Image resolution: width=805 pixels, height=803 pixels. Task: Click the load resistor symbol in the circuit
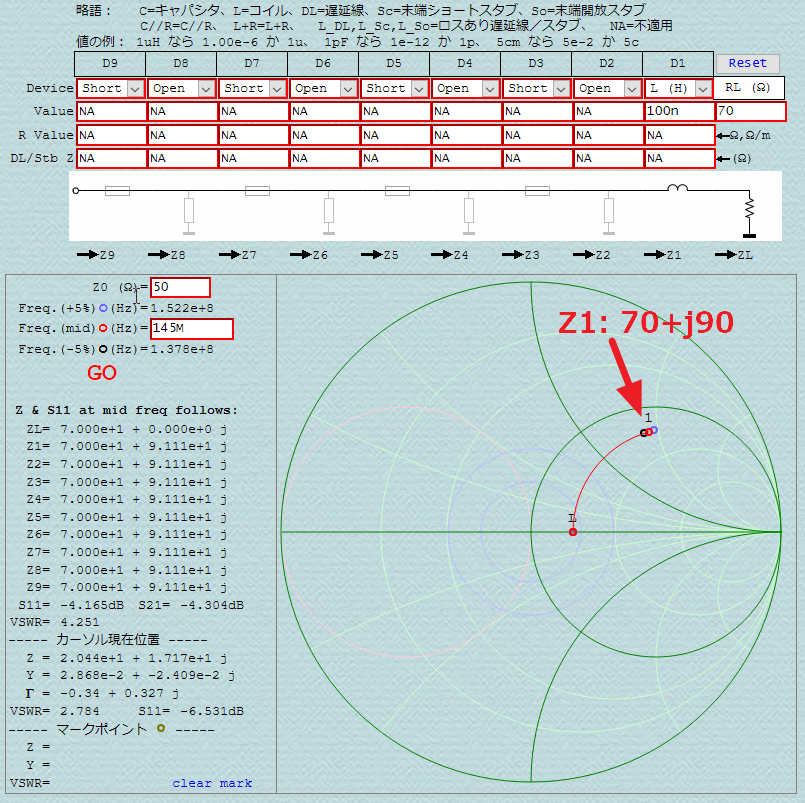(x=750, y=209)
